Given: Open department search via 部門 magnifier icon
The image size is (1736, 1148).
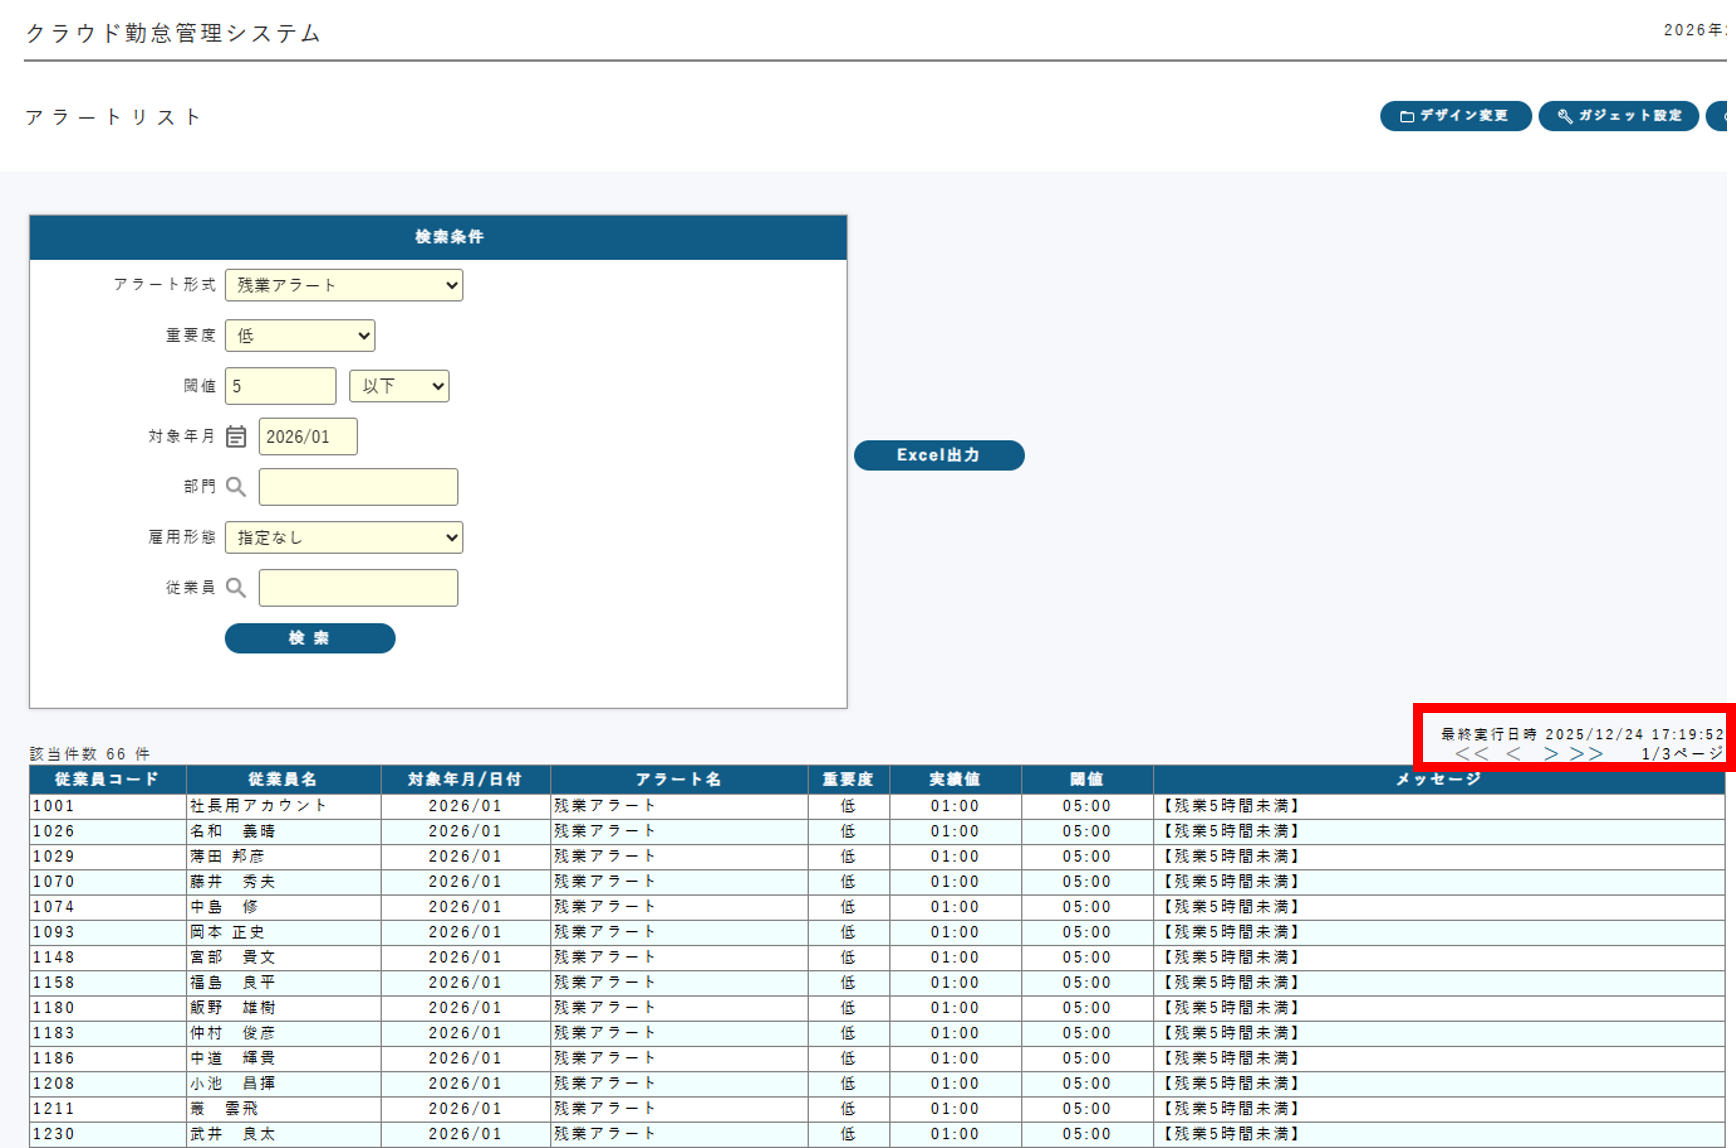Looking at the screenshot, I should click(x=236, y=487).
